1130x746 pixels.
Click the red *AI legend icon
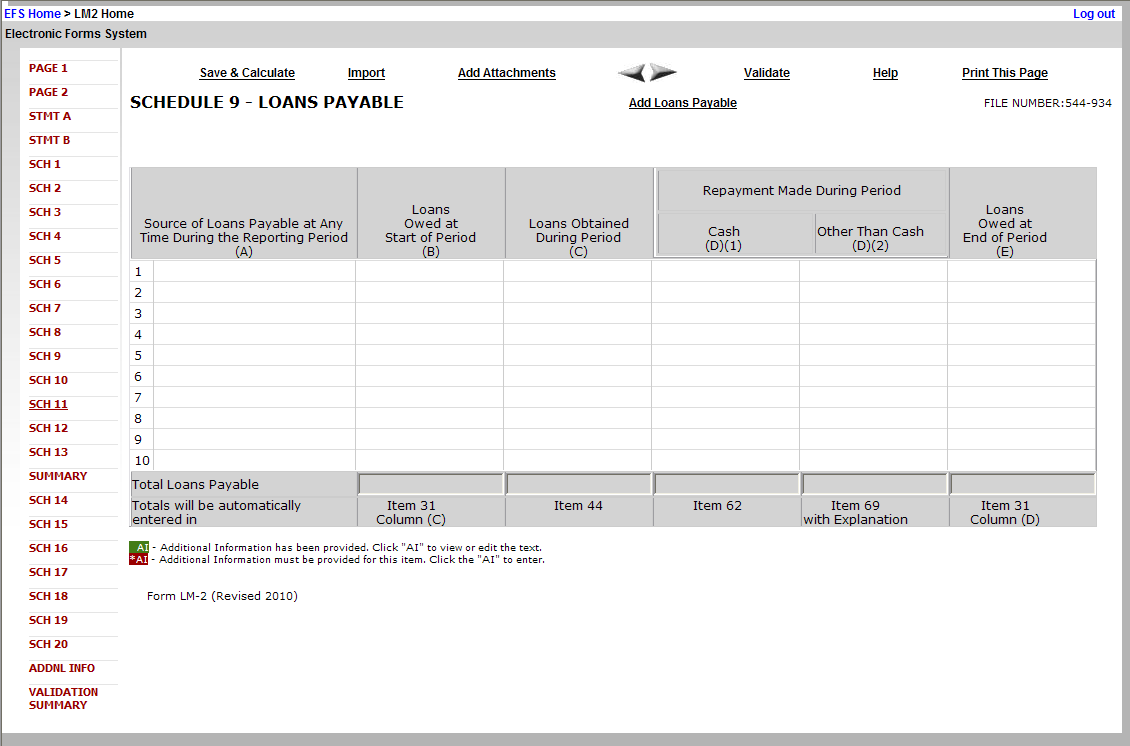coord(138,559)
